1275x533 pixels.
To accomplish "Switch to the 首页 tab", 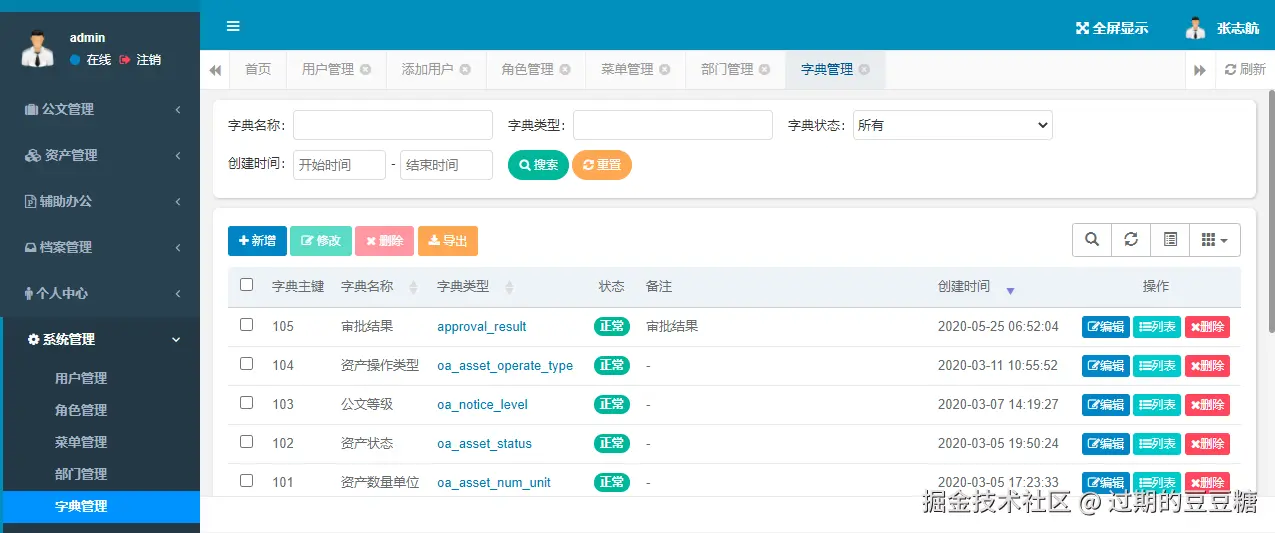I will [x=258, y=70].
